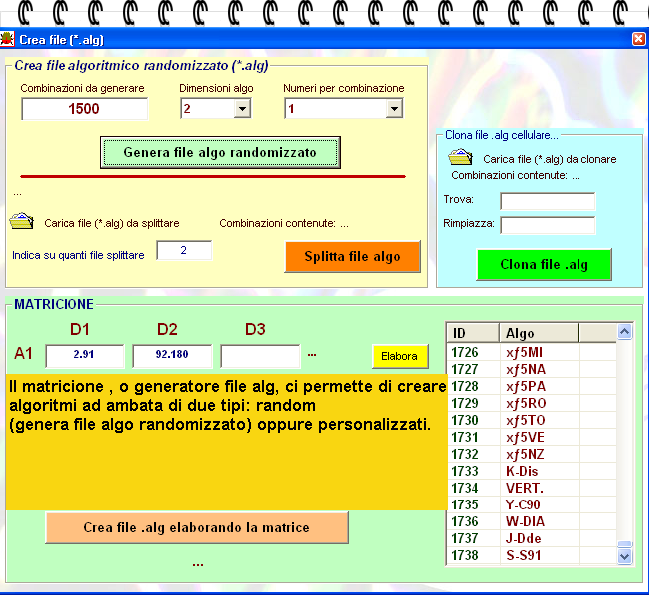Click scroll up arrow in algo list
The image size is (649, 595).
[x=624, y=331]
